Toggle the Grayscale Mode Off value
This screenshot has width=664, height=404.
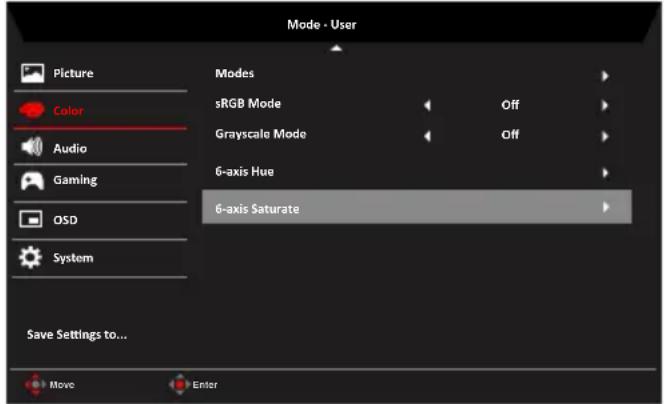click(x=510, y=135)
